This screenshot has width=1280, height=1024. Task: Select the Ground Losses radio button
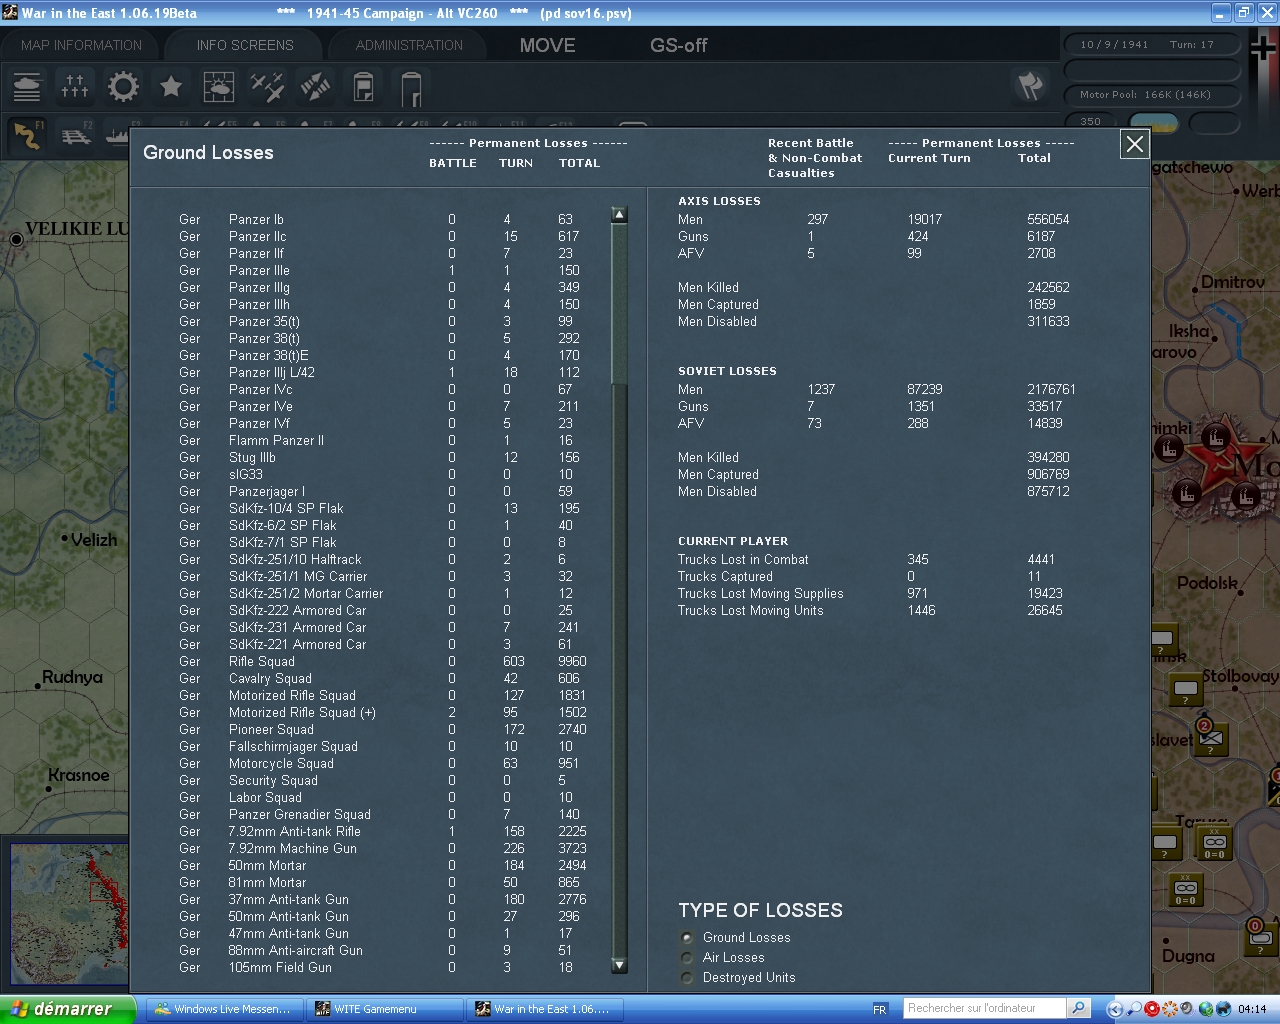click(686, 937)
